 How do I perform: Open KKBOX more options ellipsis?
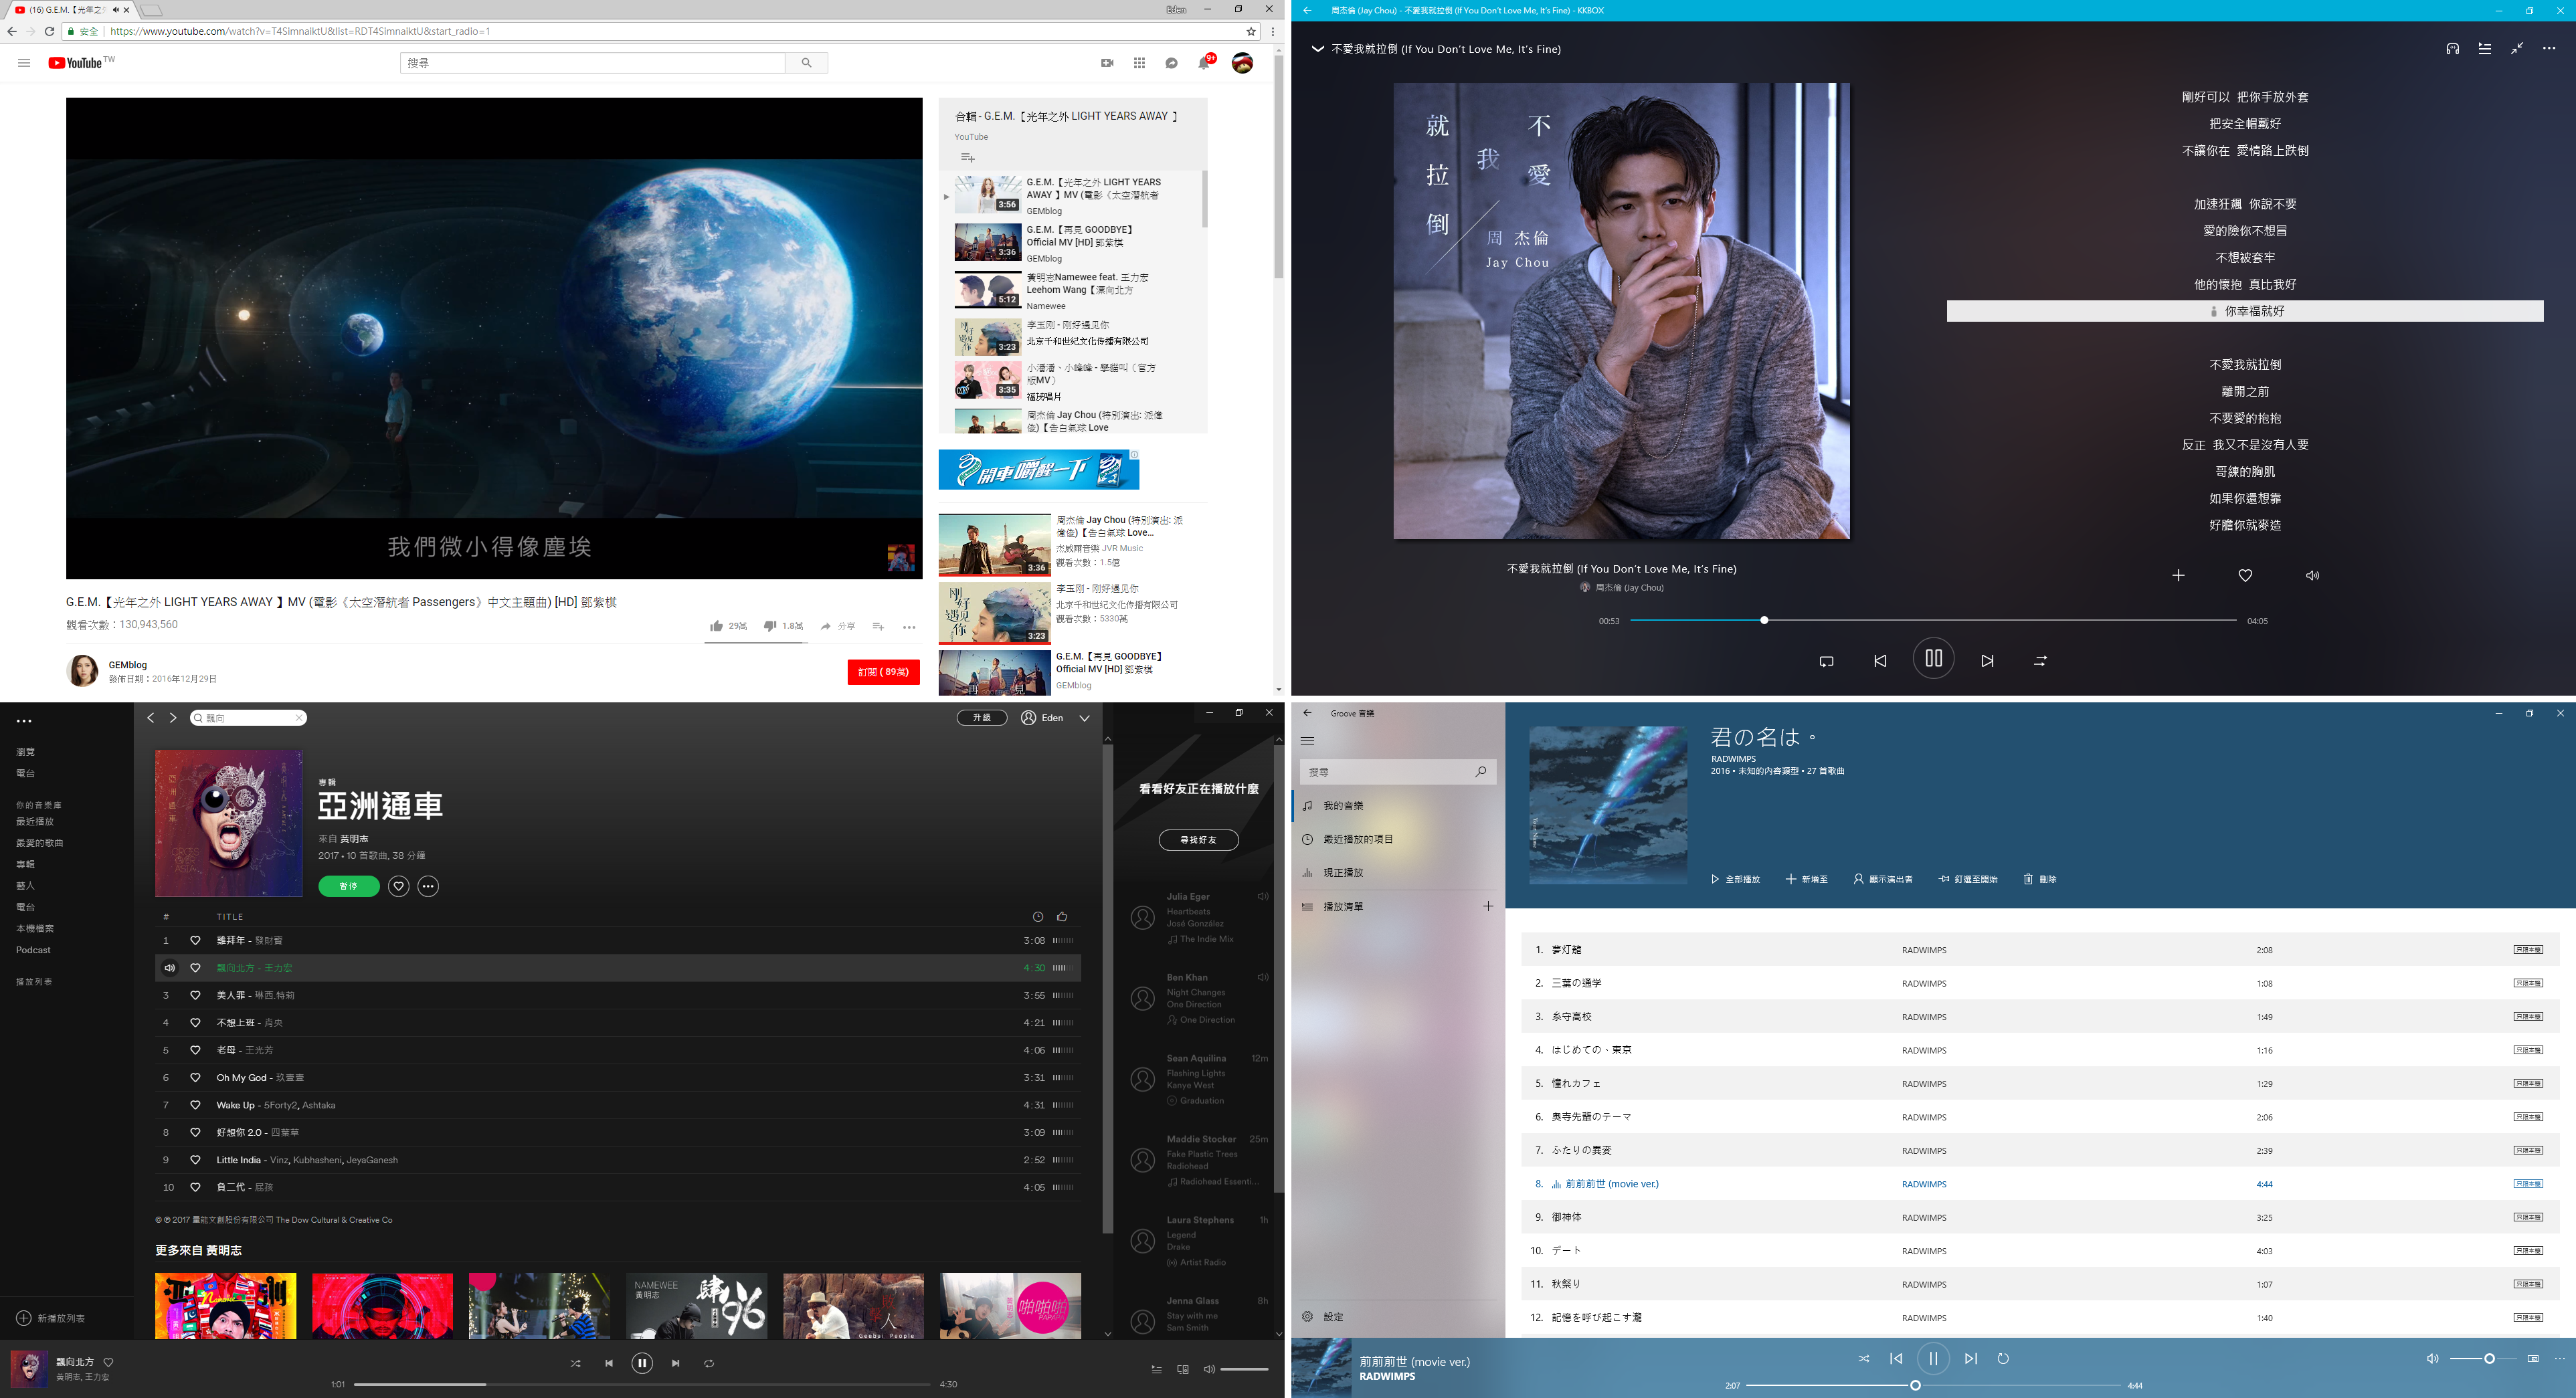[x=2549, y=48]
